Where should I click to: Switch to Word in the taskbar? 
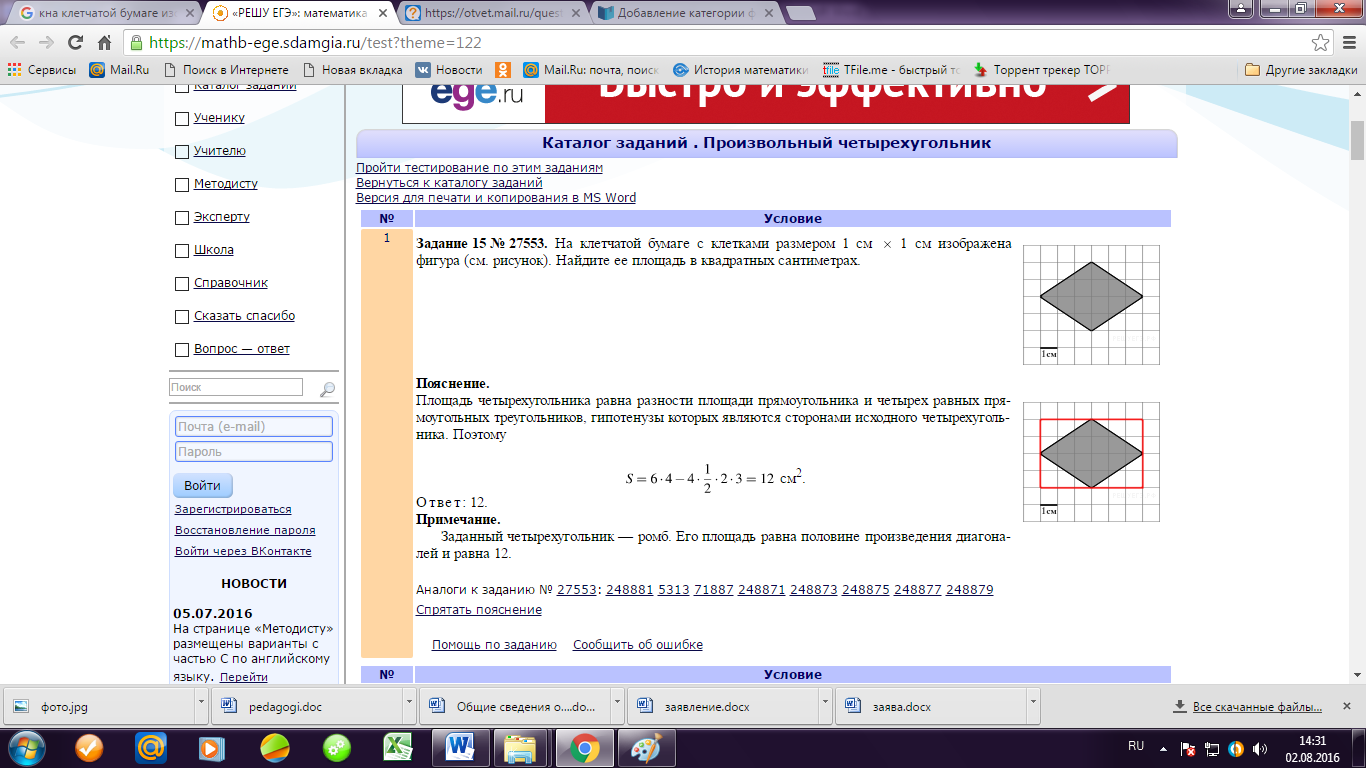click(x=461, y=747)
